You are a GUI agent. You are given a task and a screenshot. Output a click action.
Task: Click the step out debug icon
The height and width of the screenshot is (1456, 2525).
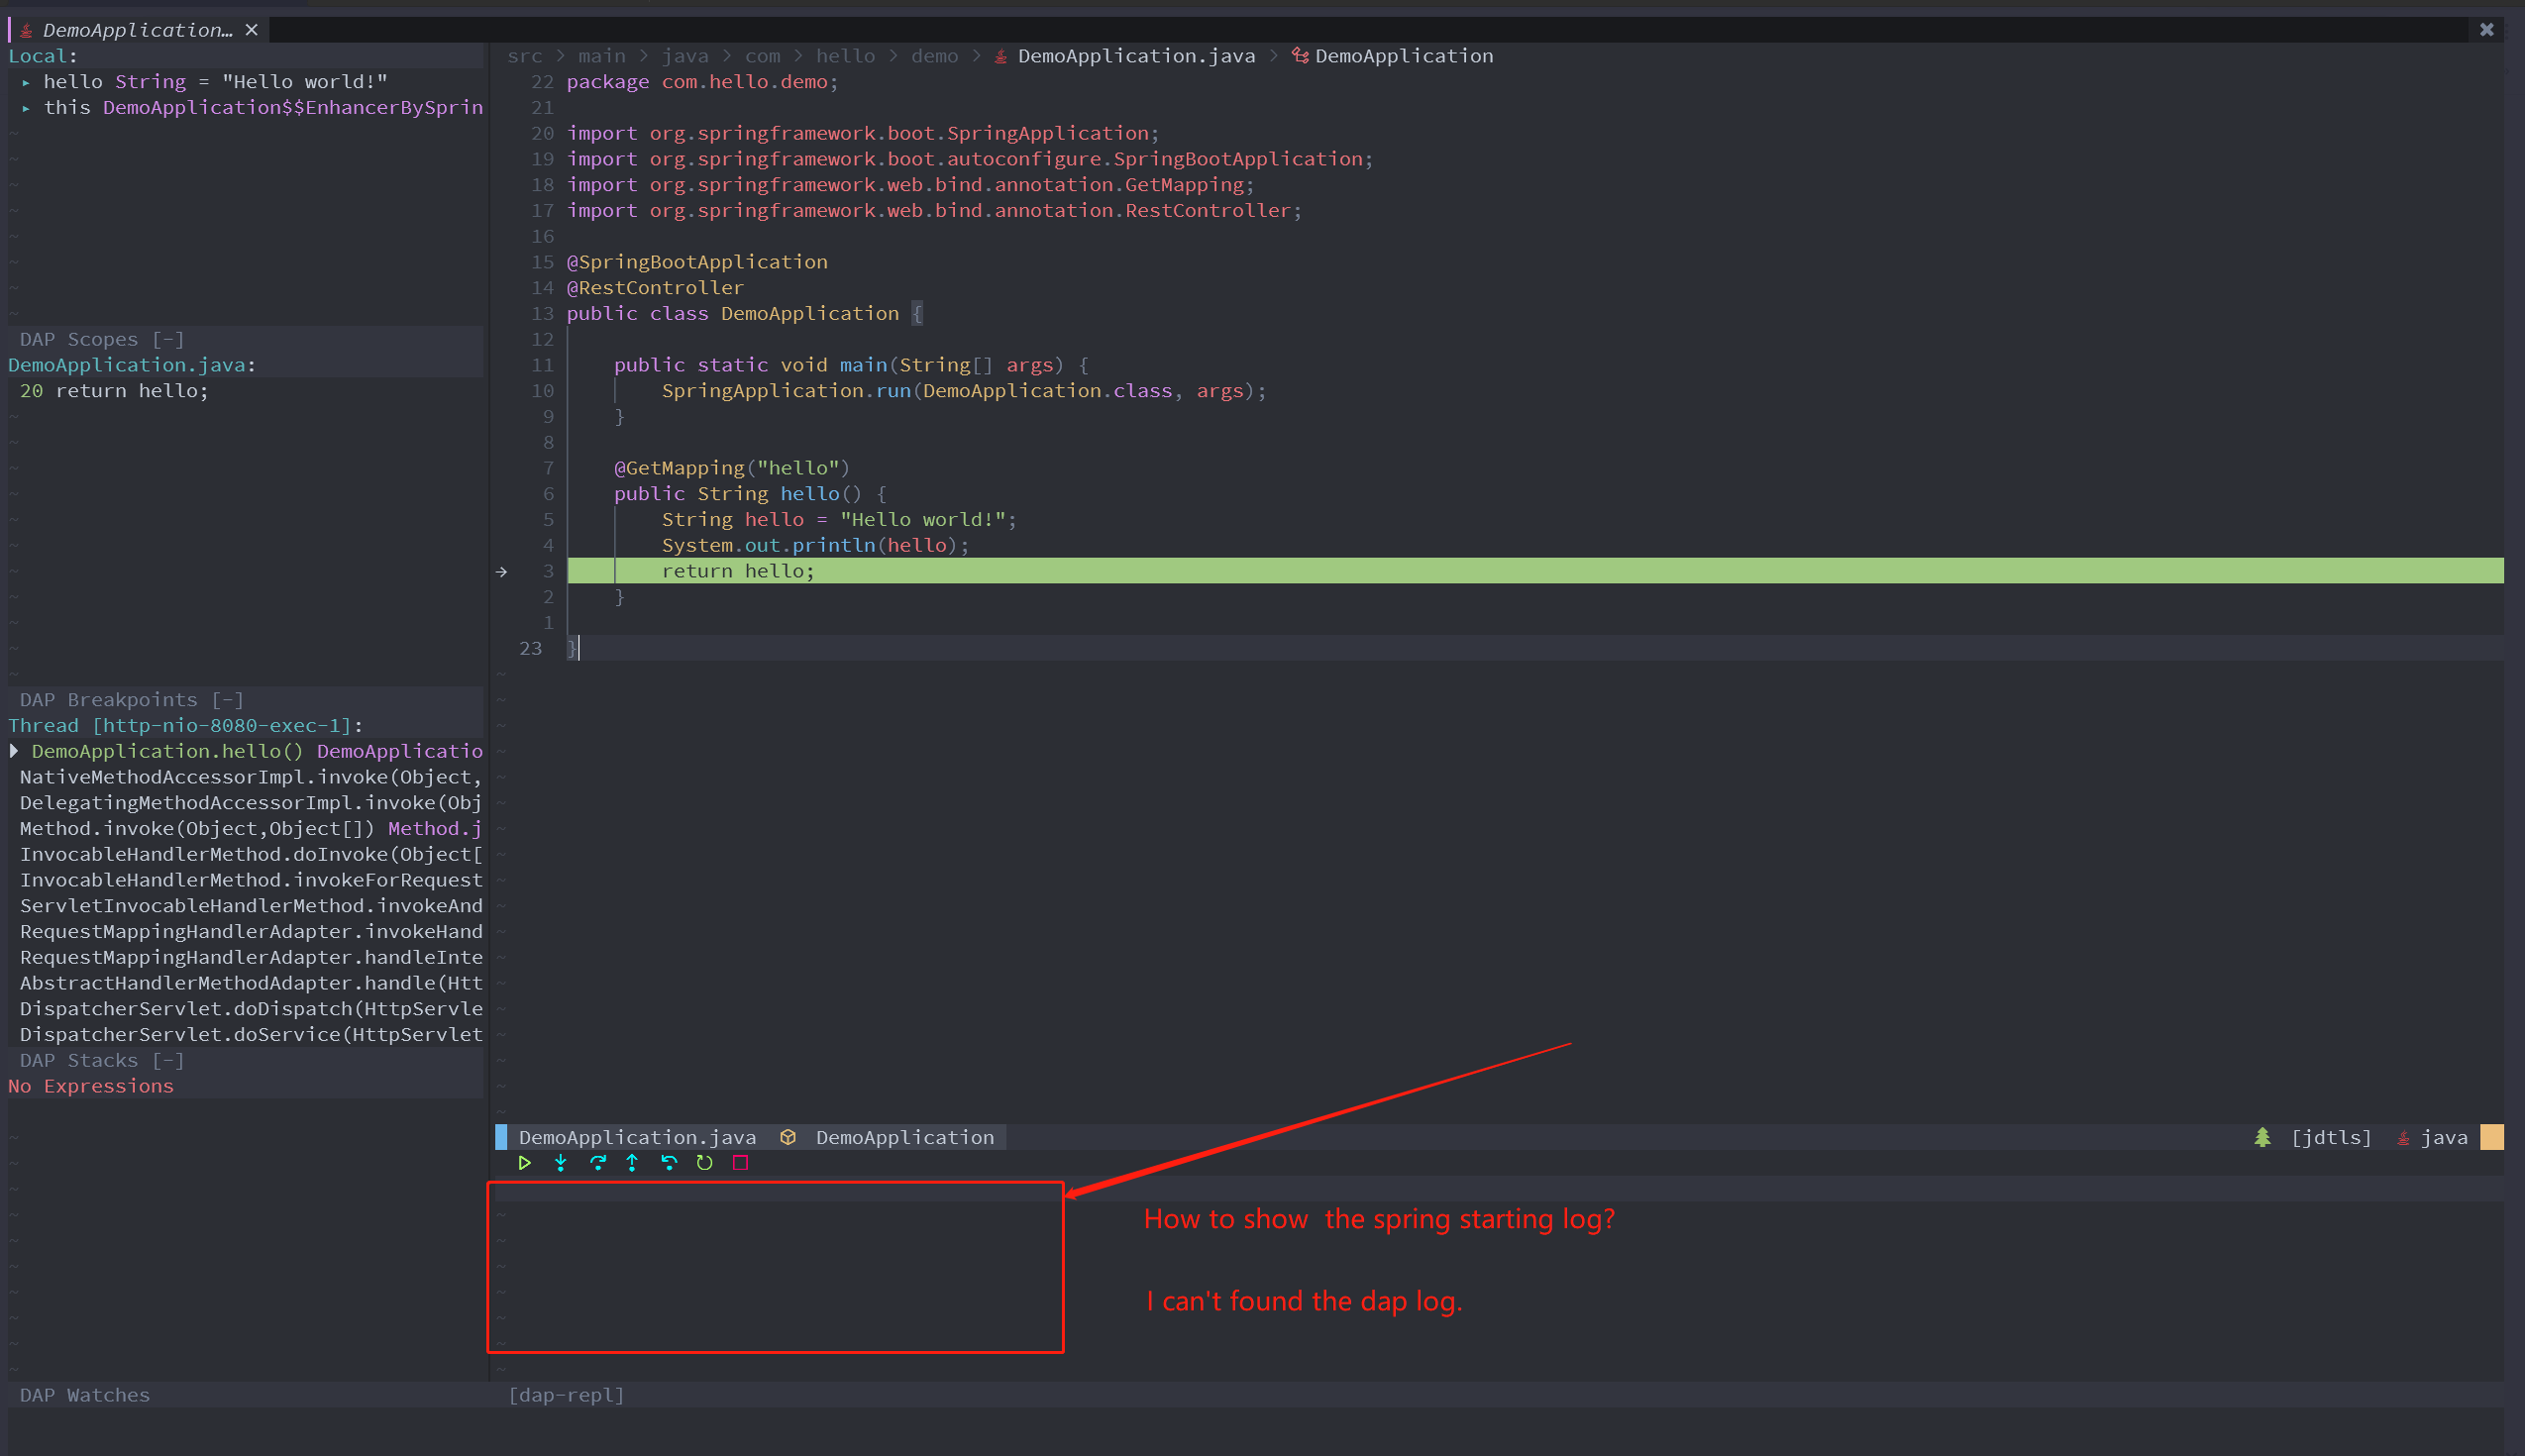pos(632,1163)
